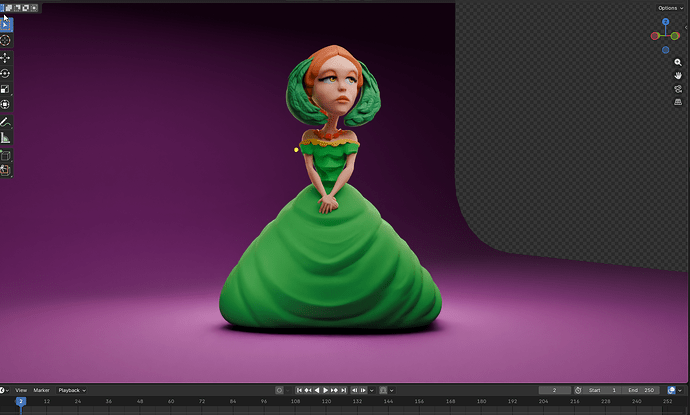Click the play animation button
Viewport: 690px width, 415px height.
tap(326, 390)
